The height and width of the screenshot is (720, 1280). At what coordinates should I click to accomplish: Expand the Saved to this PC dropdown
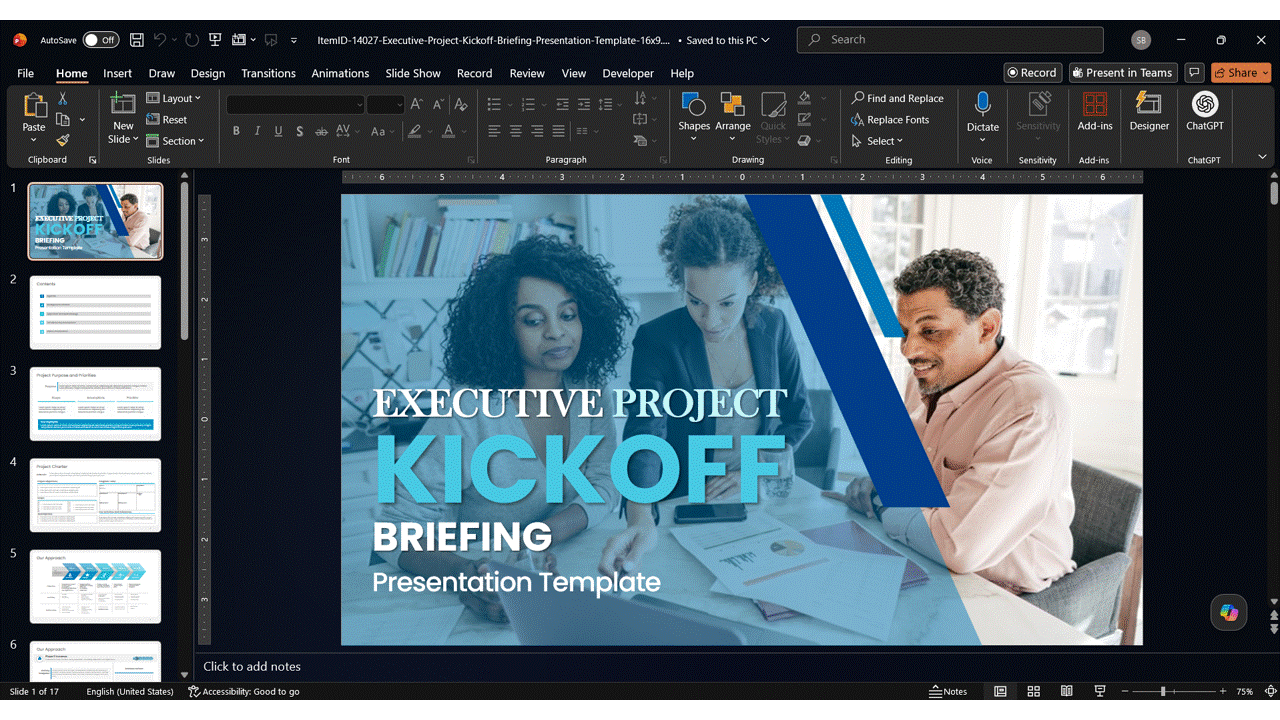tap(728, 40)
